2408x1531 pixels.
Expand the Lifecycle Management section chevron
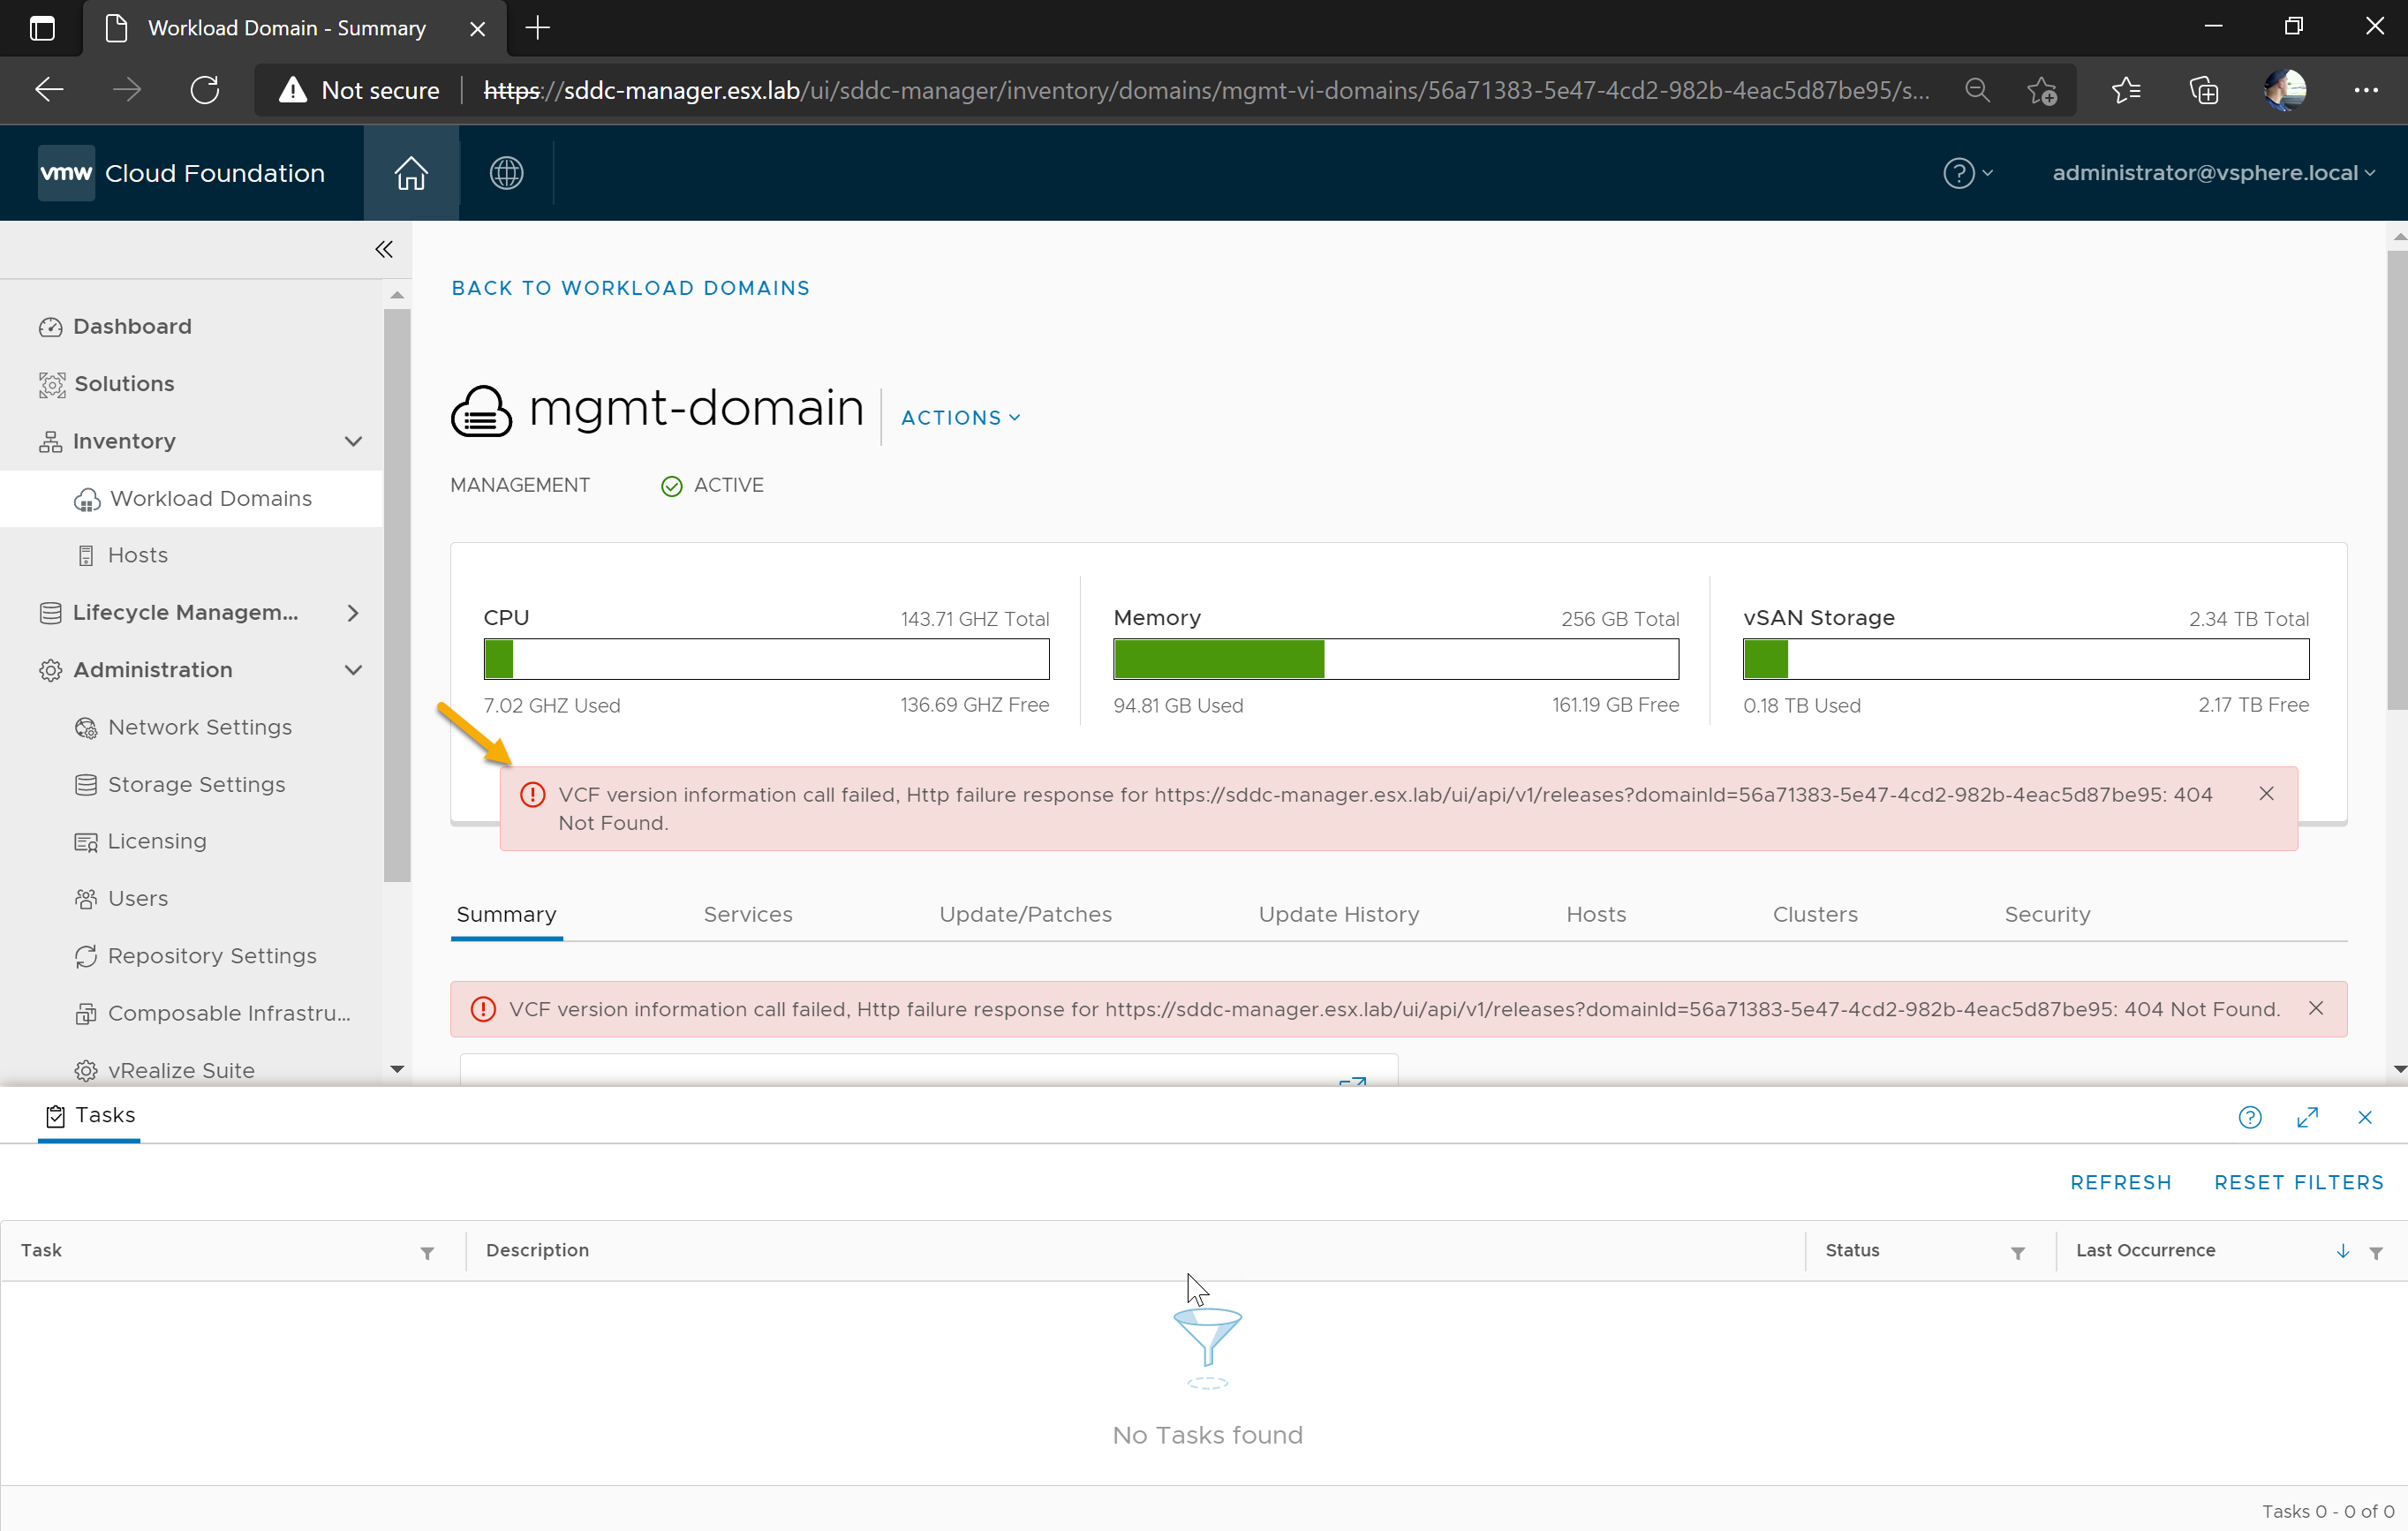(x=353, y=613)
